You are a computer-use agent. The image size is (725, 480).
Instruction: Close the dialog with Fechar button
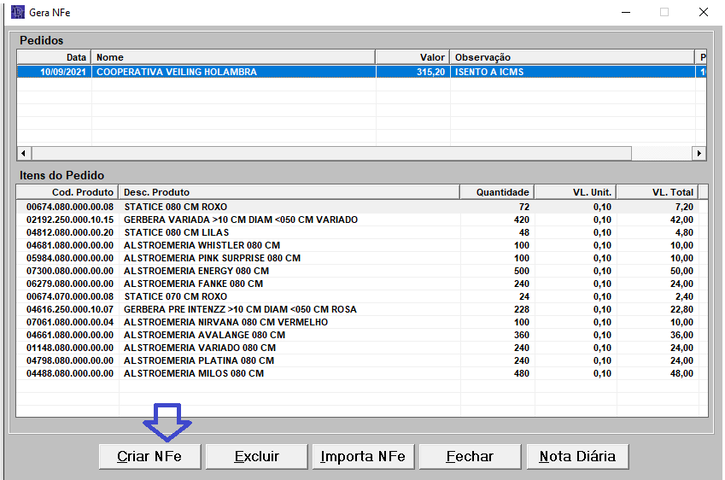469,456
